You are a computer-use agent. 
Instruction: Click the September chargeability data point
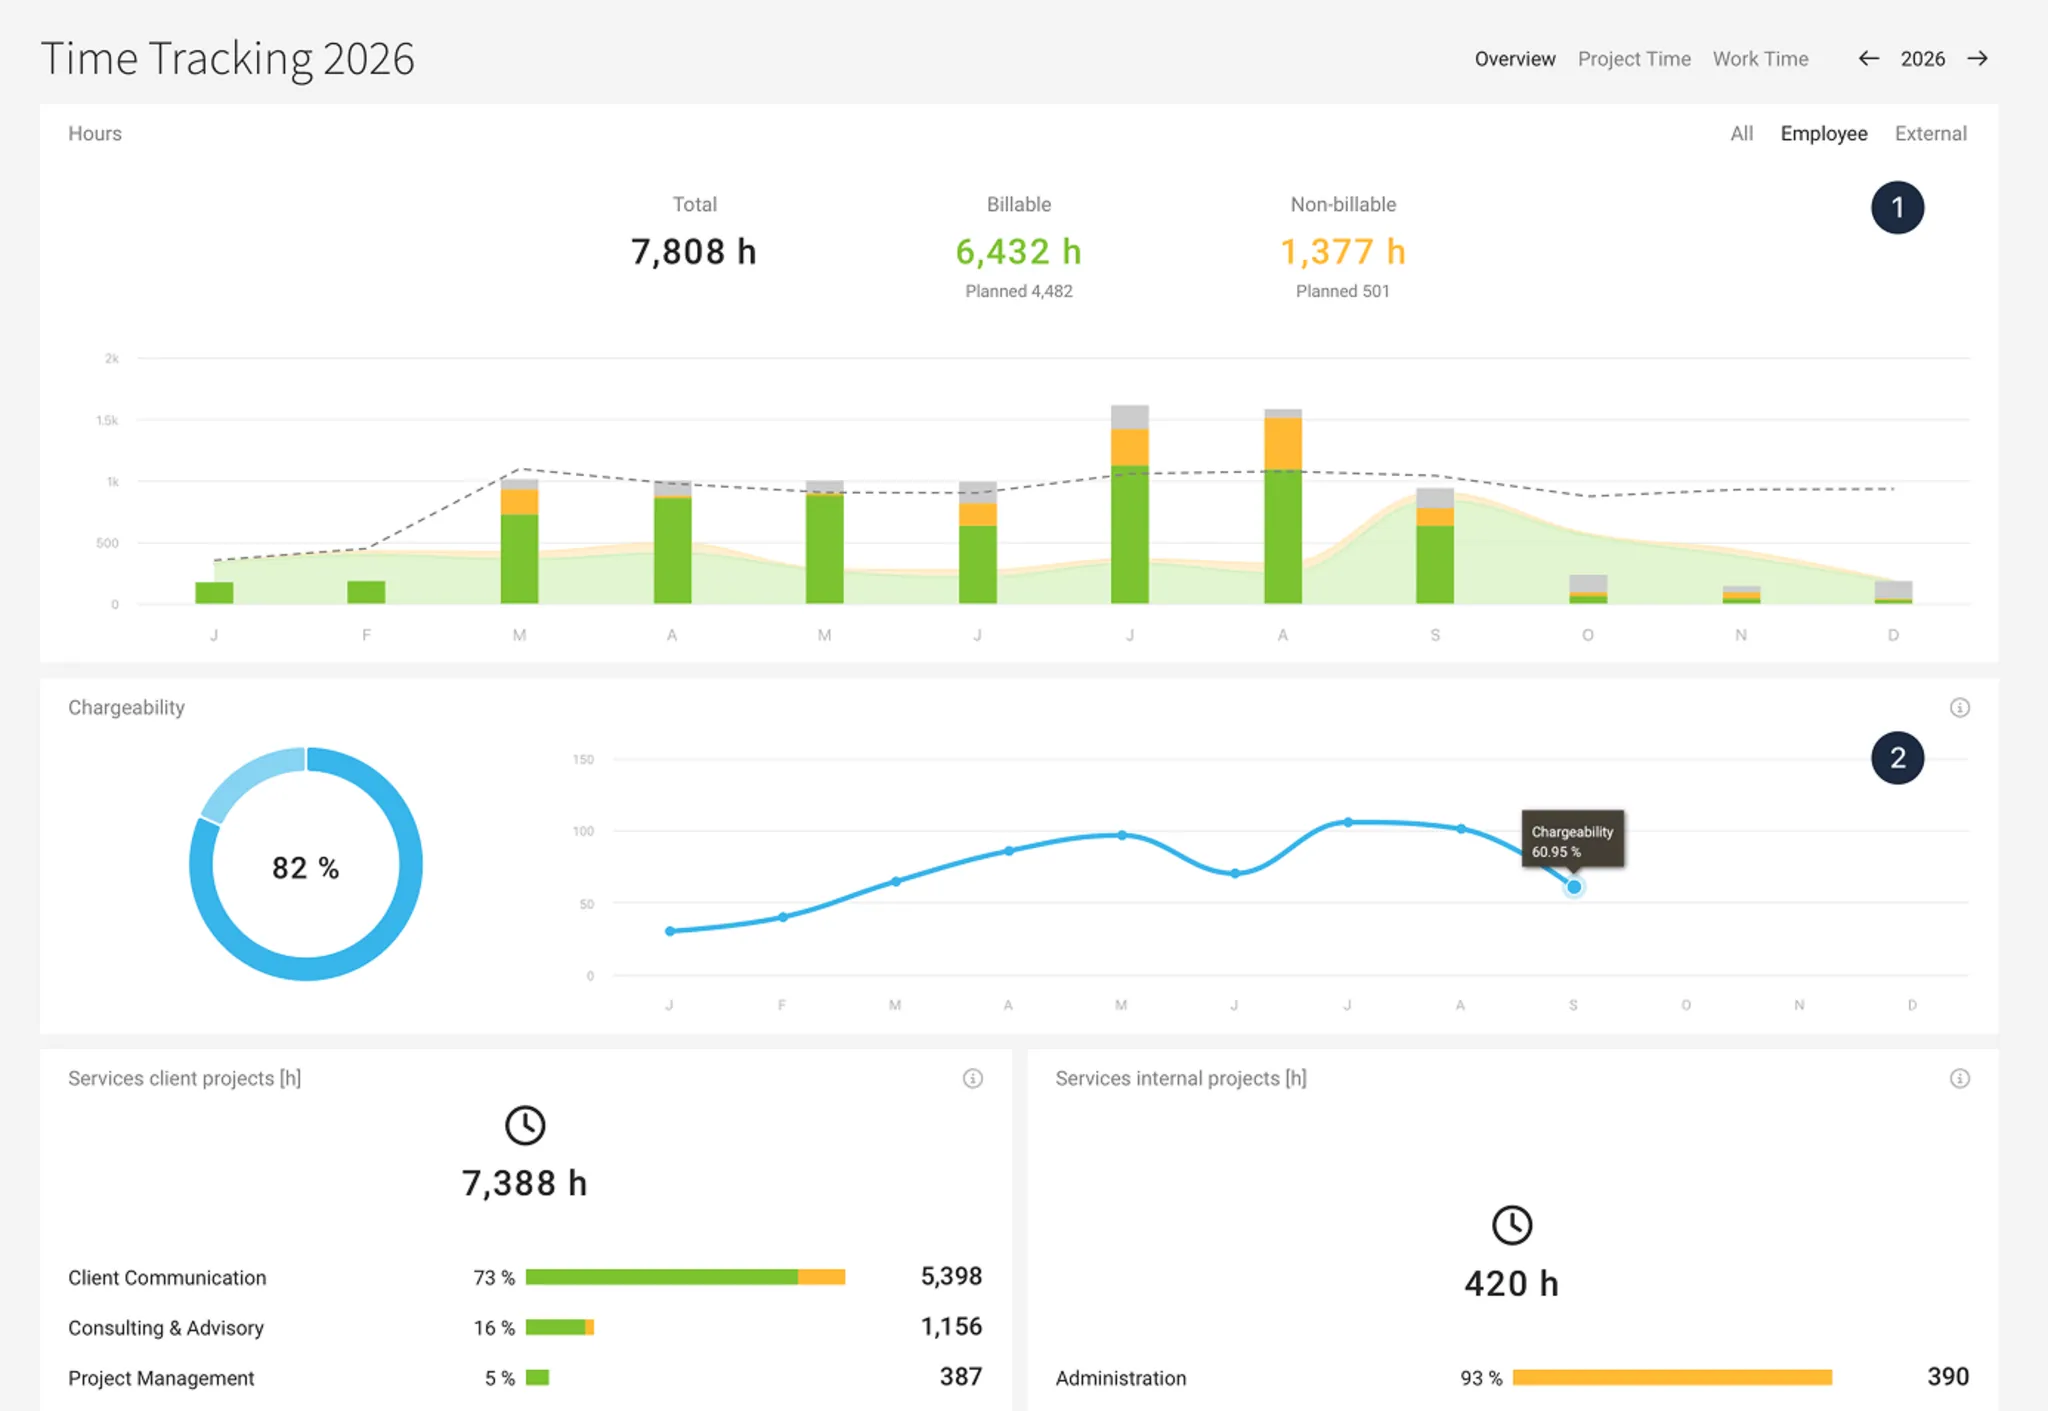point(1574,887)
